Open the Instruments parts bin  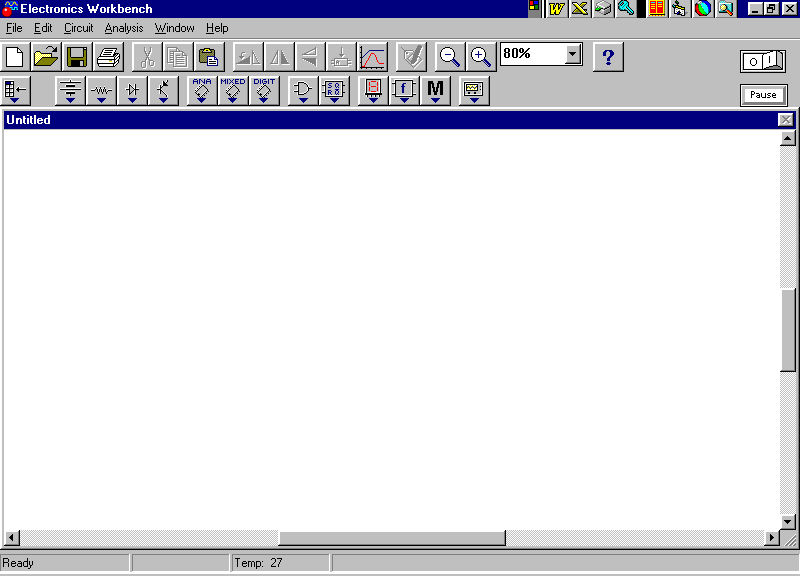[x=474, y=91]
